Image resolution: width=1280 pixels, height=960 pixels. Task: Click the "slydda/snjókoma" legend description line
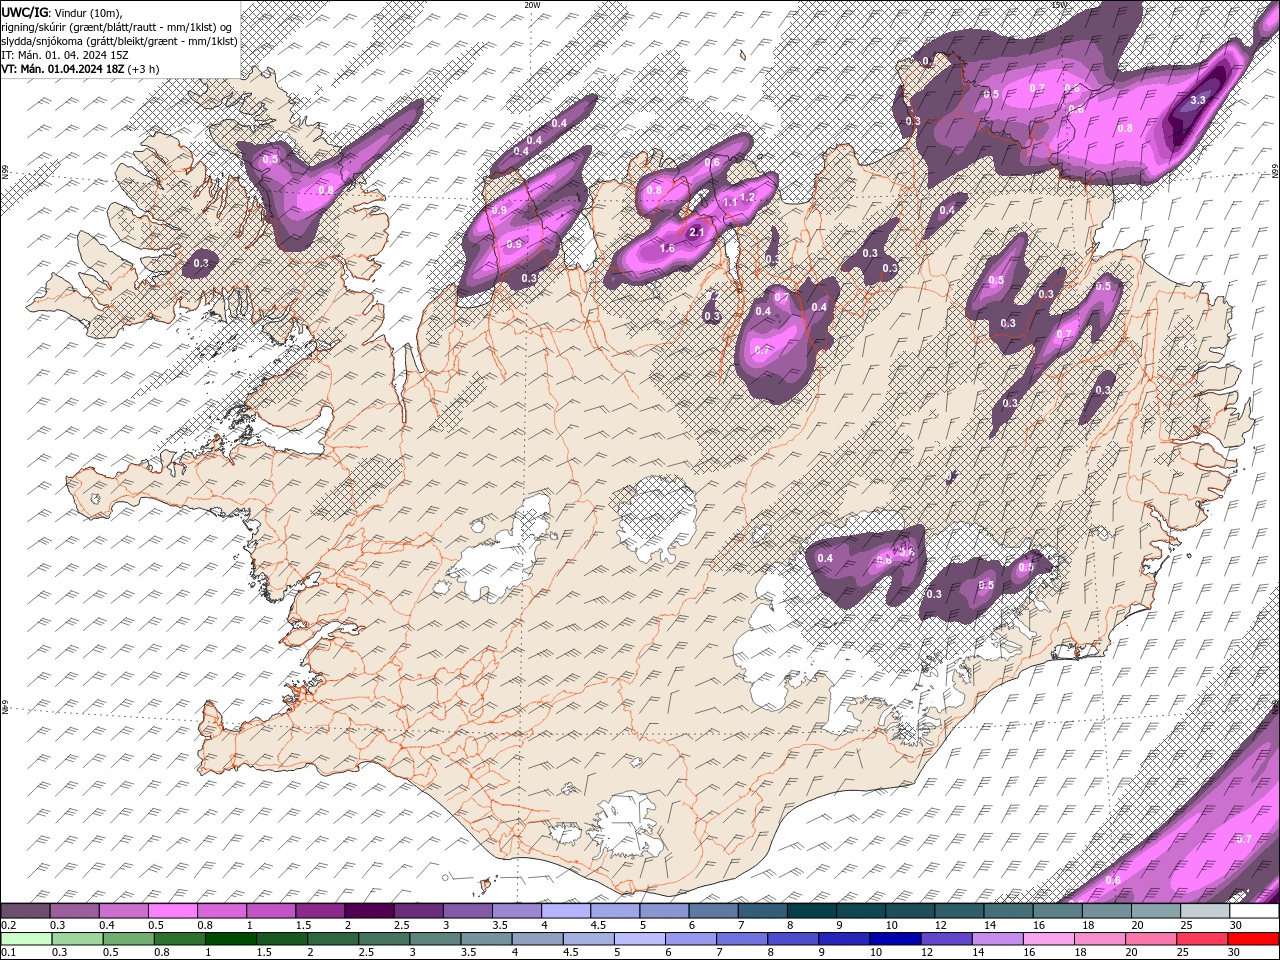[x=119, y=41]
